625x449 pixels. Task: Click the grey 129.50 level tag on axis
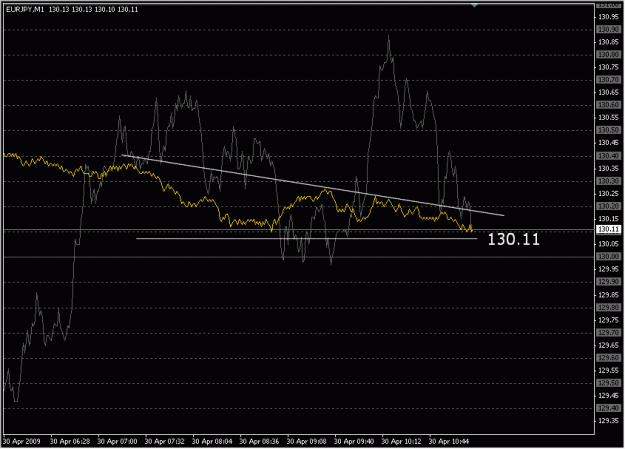tap(609, 383)
